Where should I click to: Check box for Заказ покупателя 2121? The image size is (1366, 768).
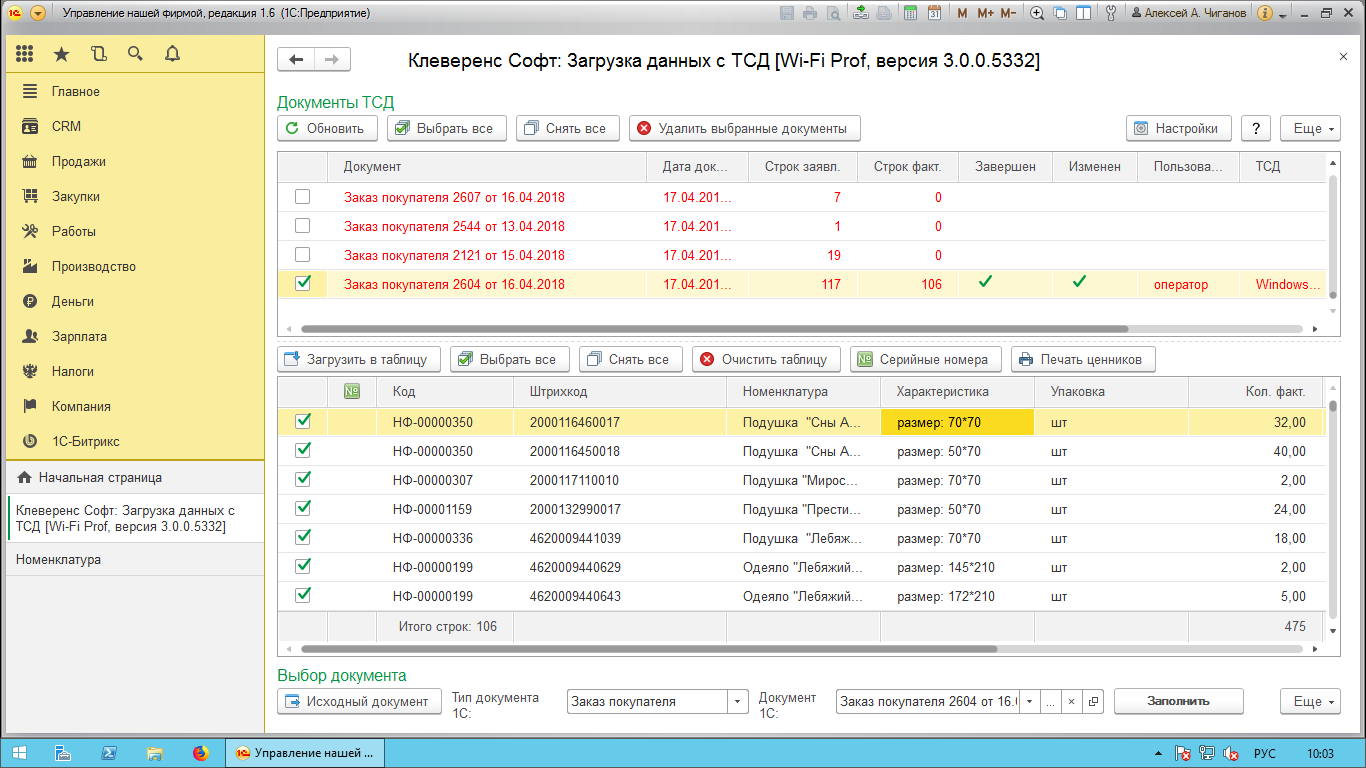pos(302,255)
